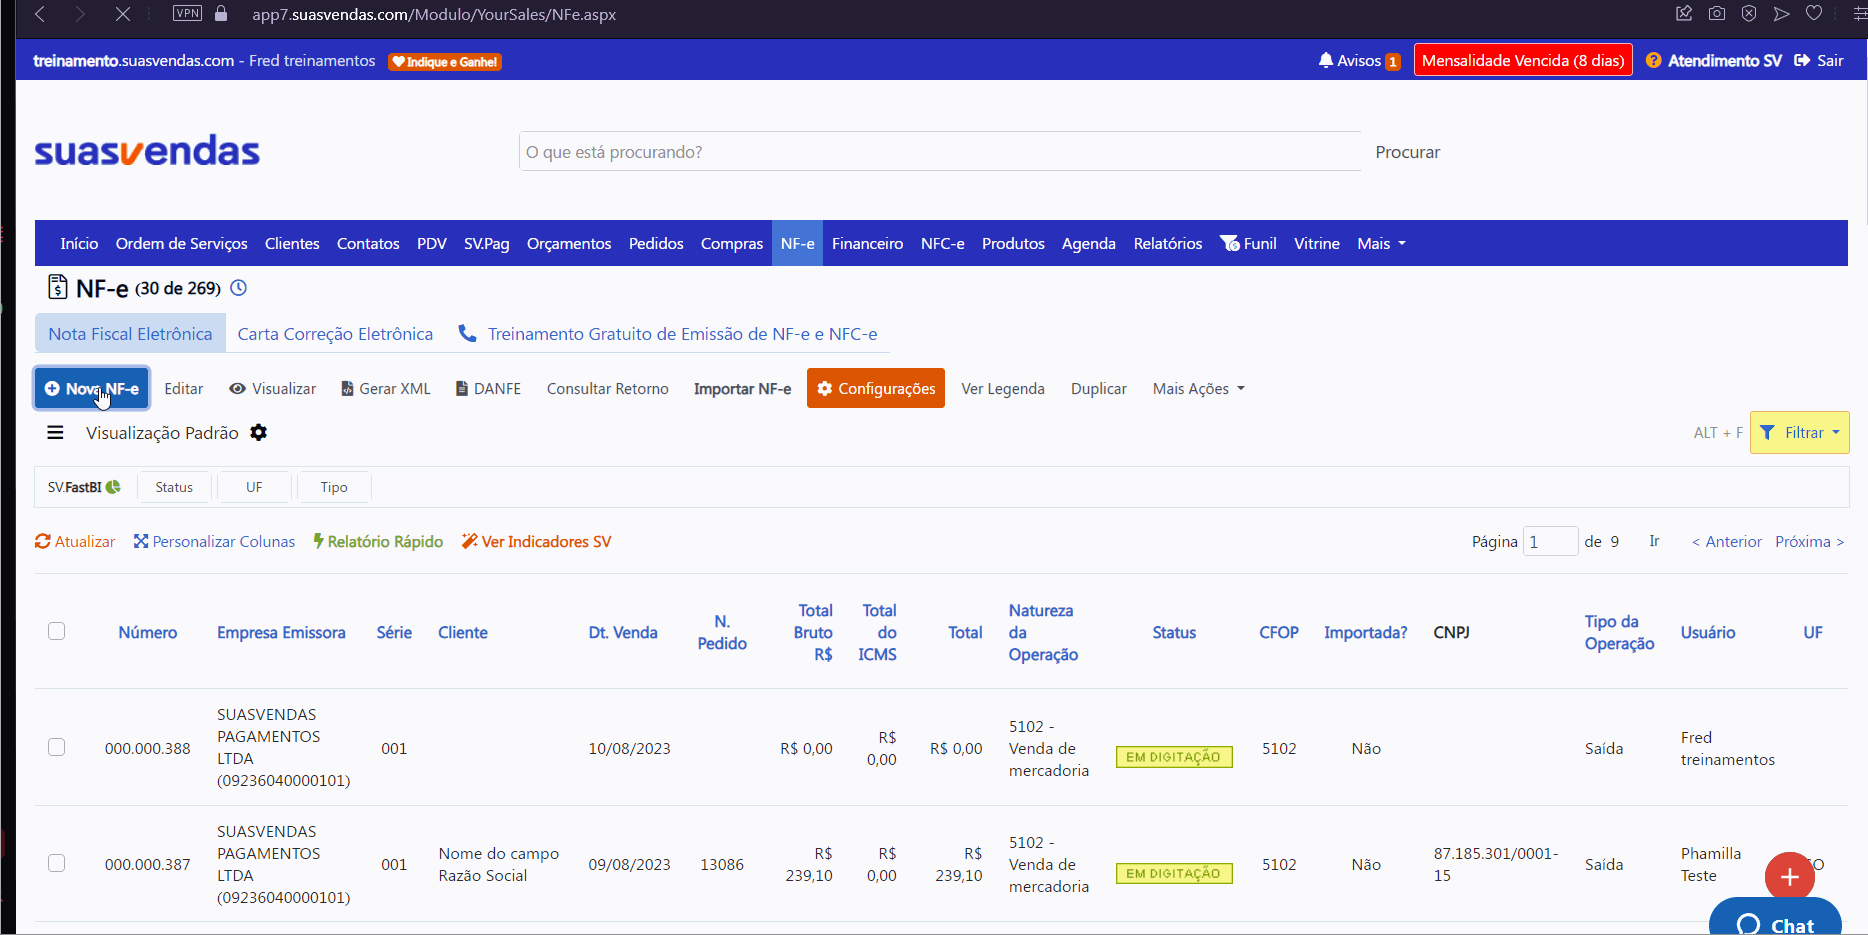Open the Relatórios menu item
This screenshot has height=935, width=1868.
[1167, 243]
